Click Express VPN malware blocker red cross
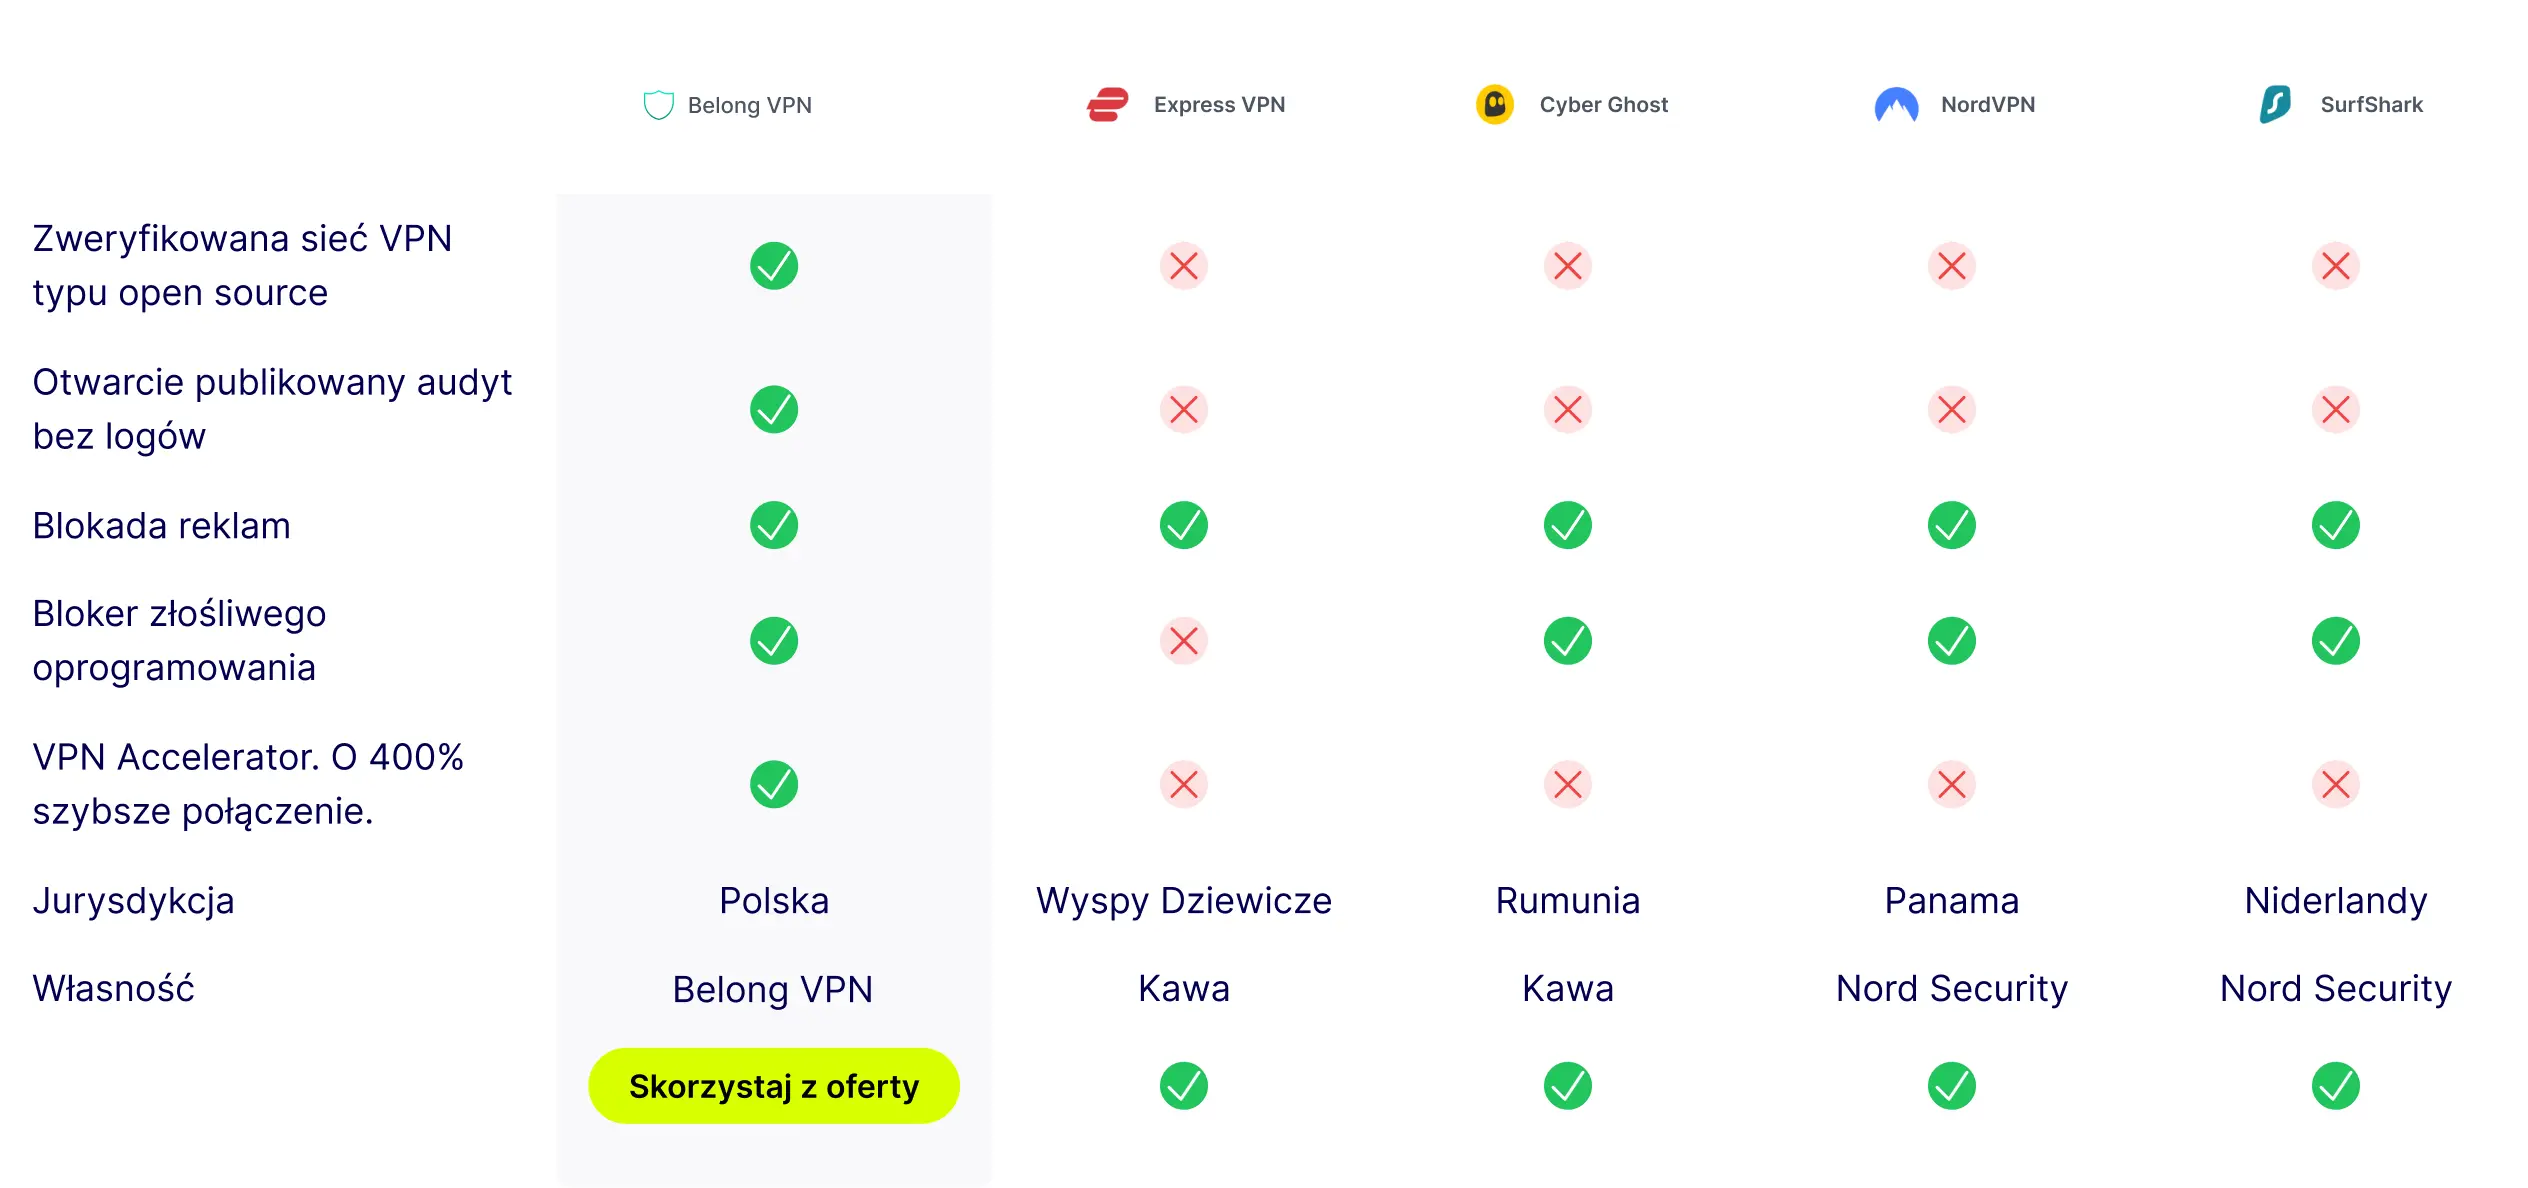Screen dimensions: 2528x1188 click(1184, 641)
